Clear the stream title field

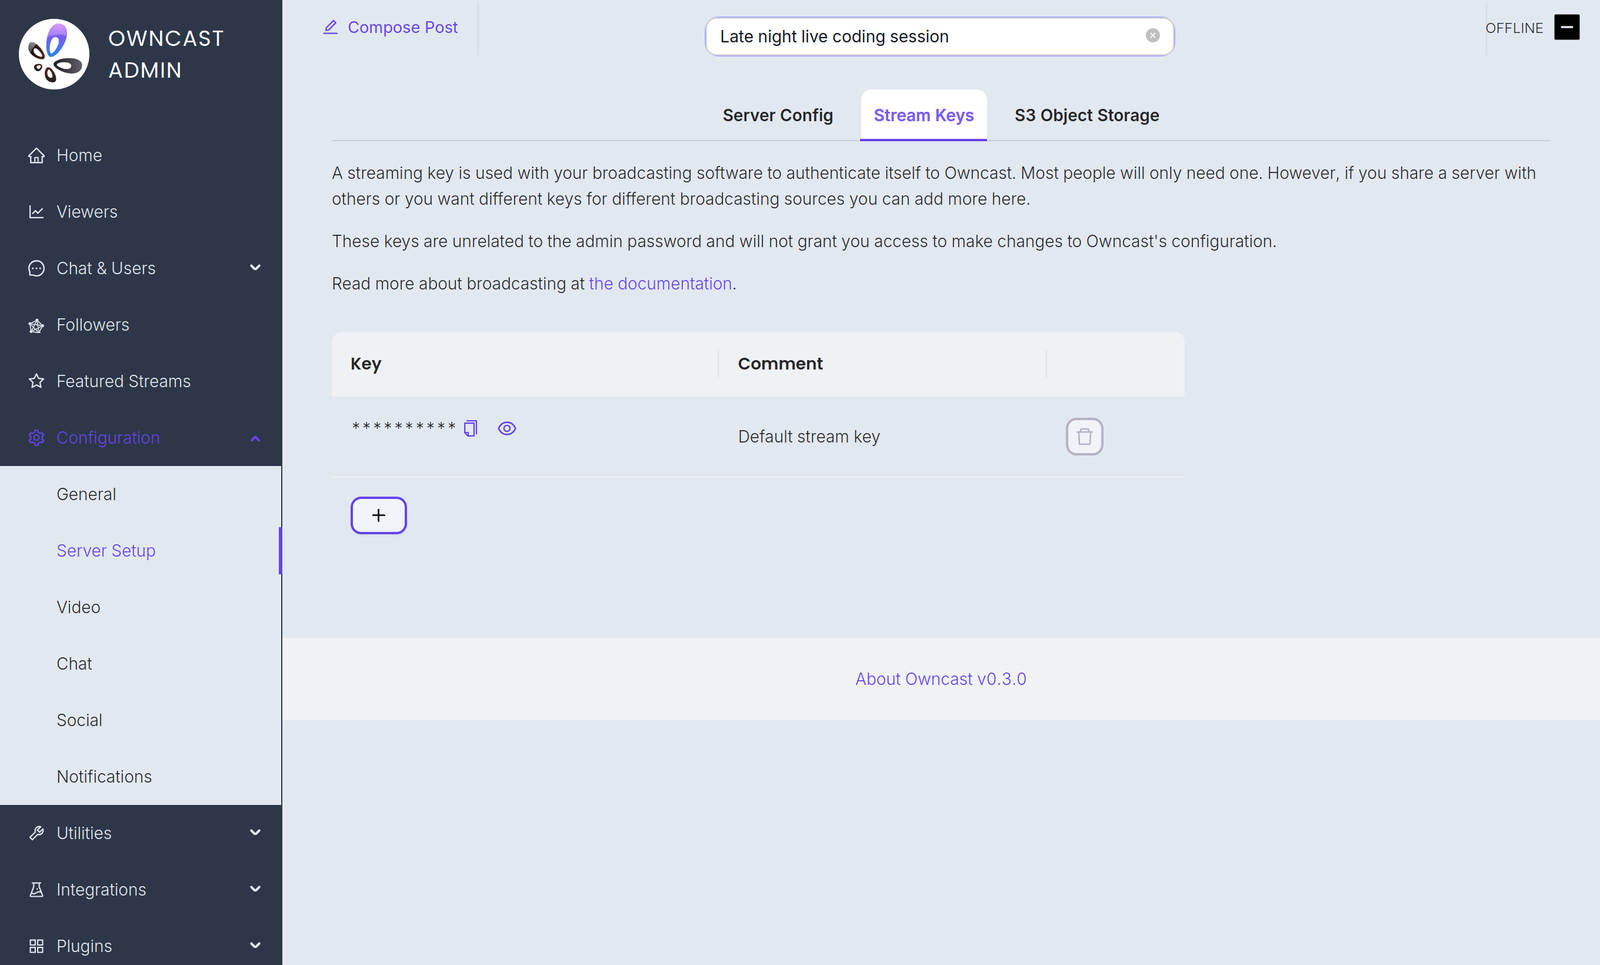point(1153,36)
